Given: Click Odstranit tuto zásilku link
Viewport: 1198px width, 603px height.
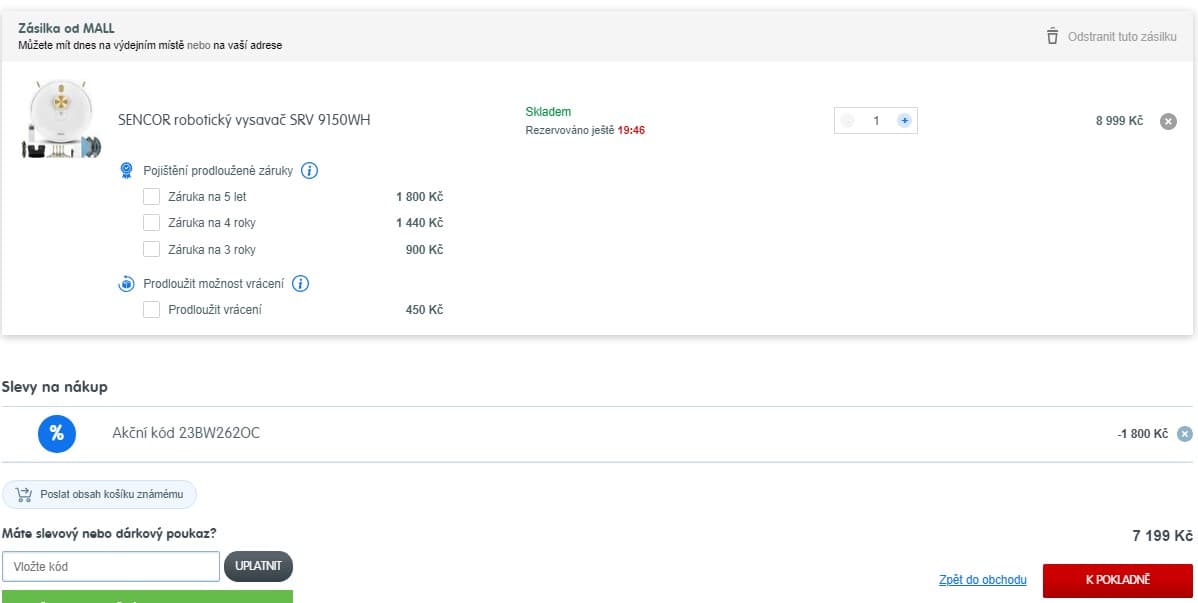Looking at the screenshot, I should (x=1122, y=36).
